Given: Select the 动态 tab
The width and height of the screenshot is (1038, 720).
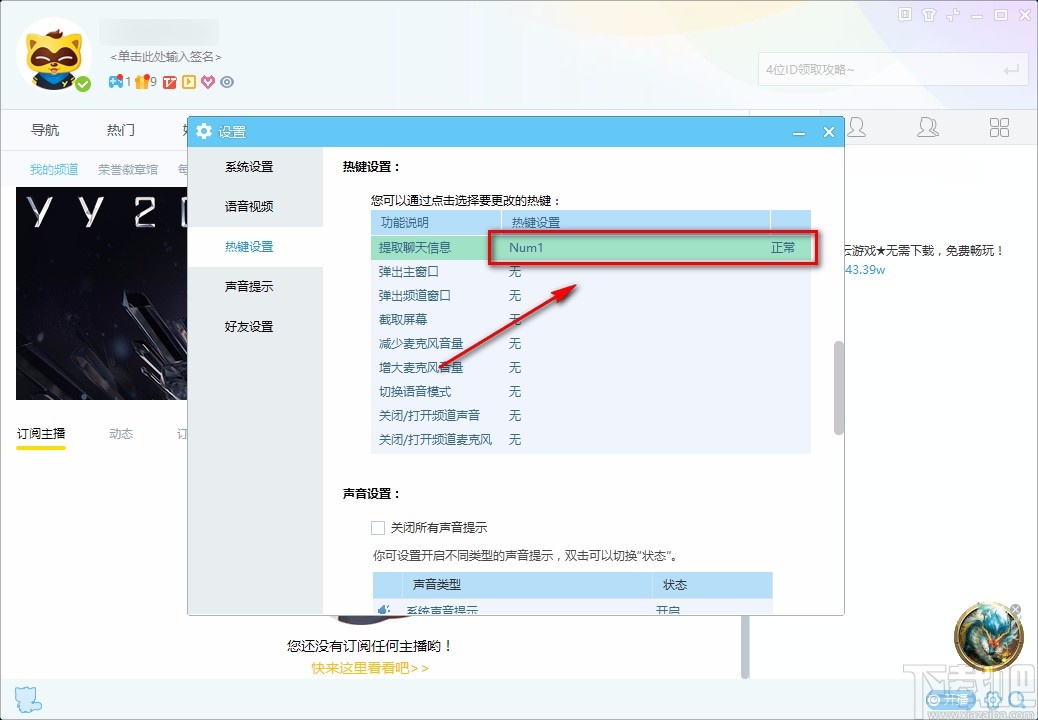Looking at the screenshot, I should (x=121, y=433).
